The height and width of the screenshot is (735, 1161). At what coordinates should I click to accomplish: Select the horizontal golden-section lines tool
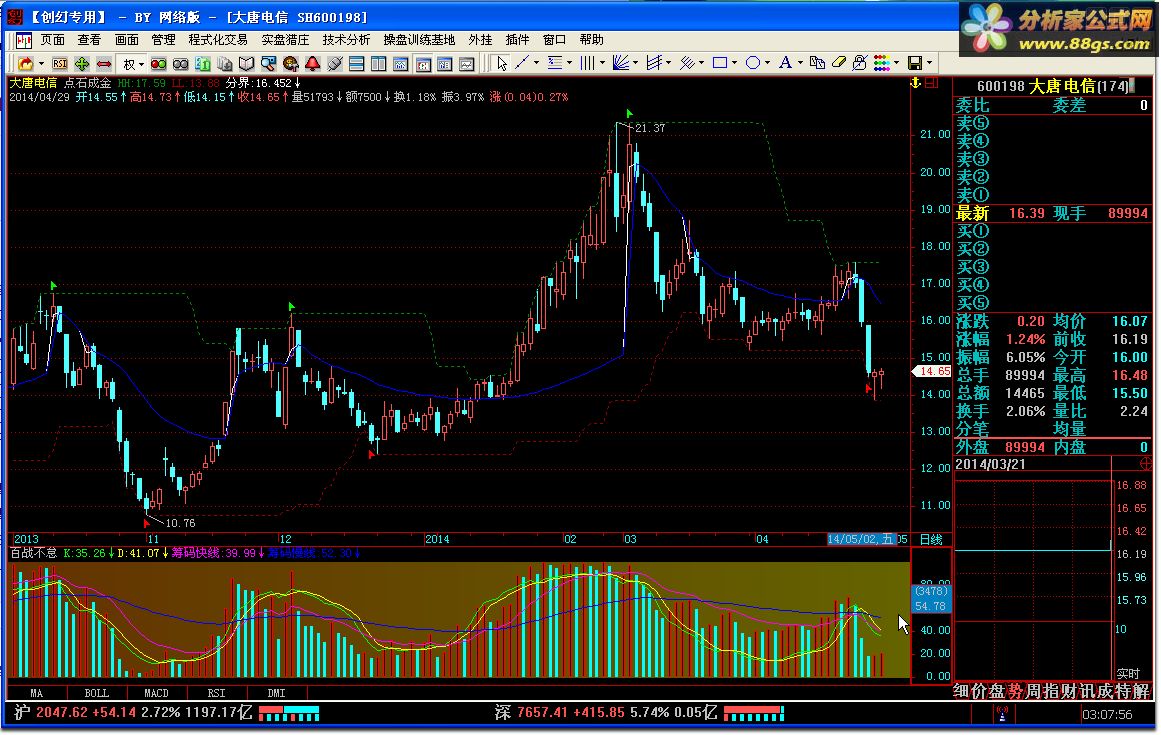(x=555, y=63)
